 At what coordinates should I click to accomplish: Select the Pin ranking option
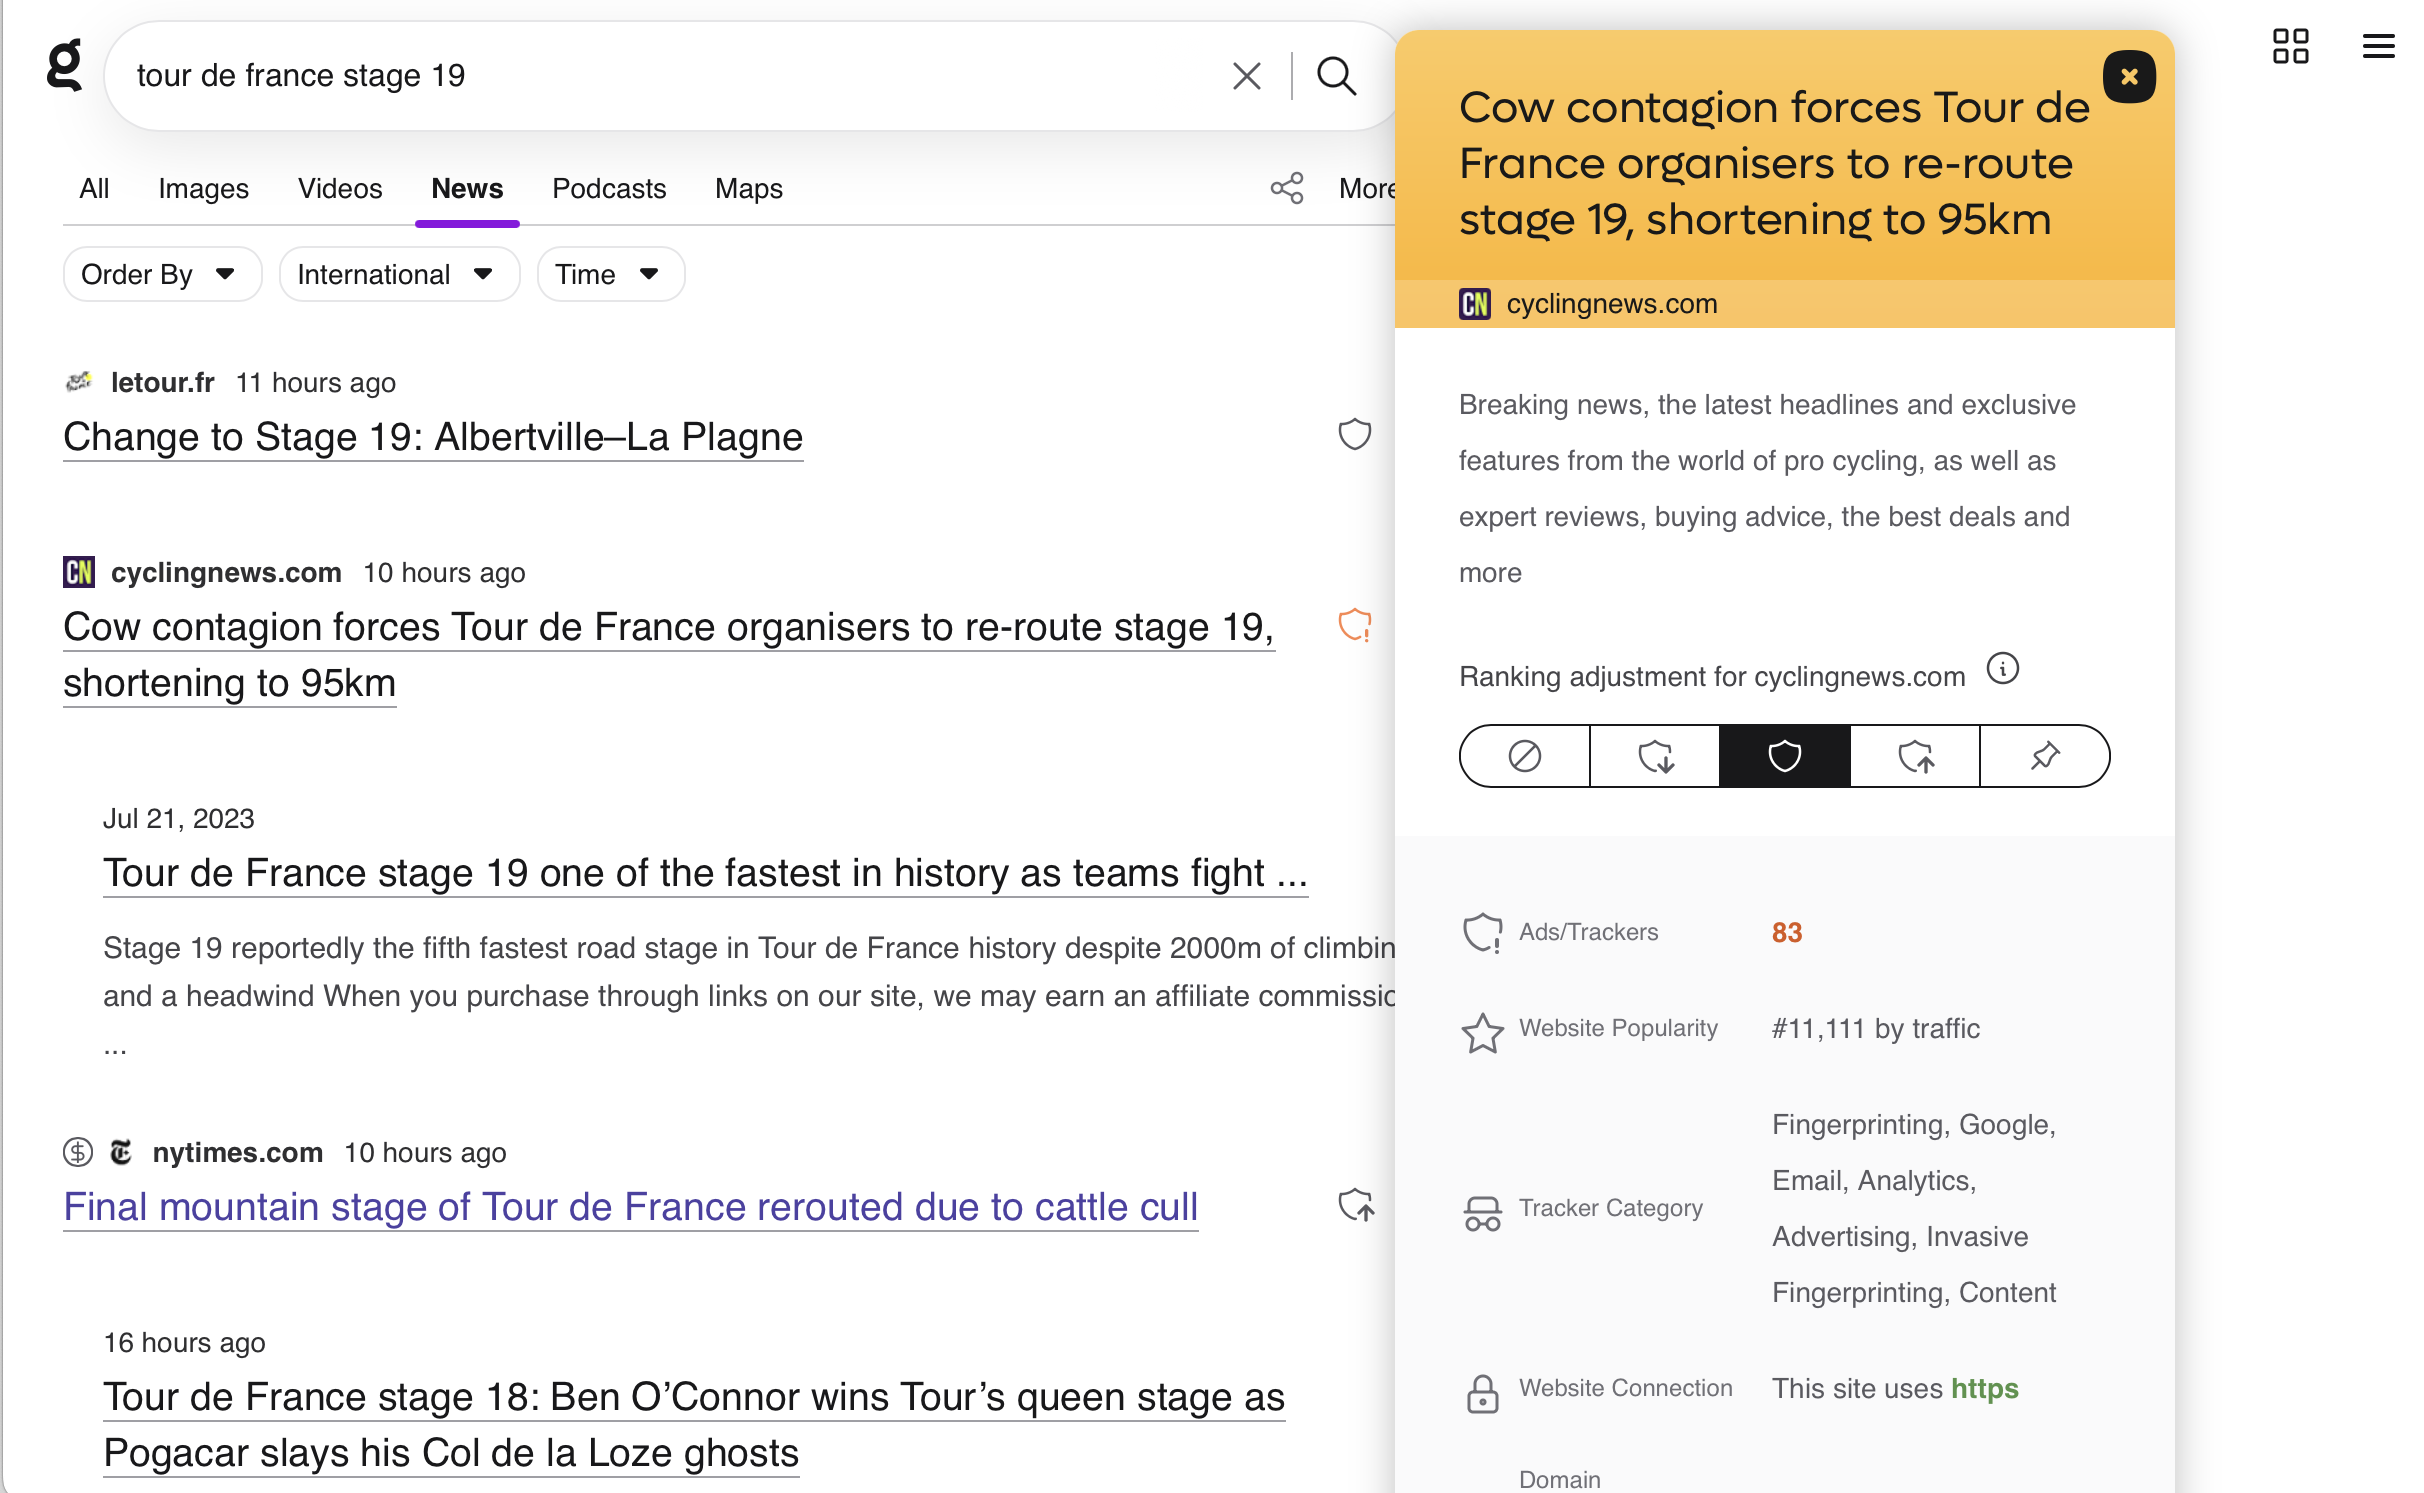(x=2045, y=756)
